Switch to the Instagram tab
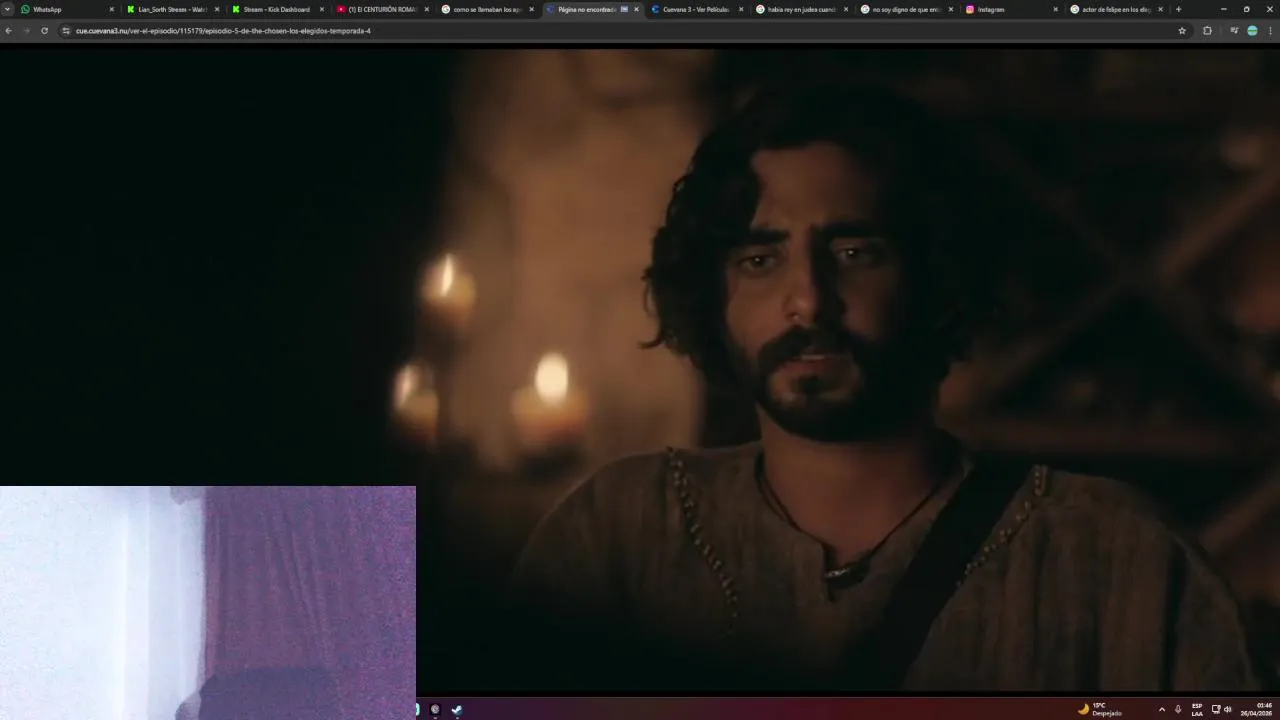 1010,9
